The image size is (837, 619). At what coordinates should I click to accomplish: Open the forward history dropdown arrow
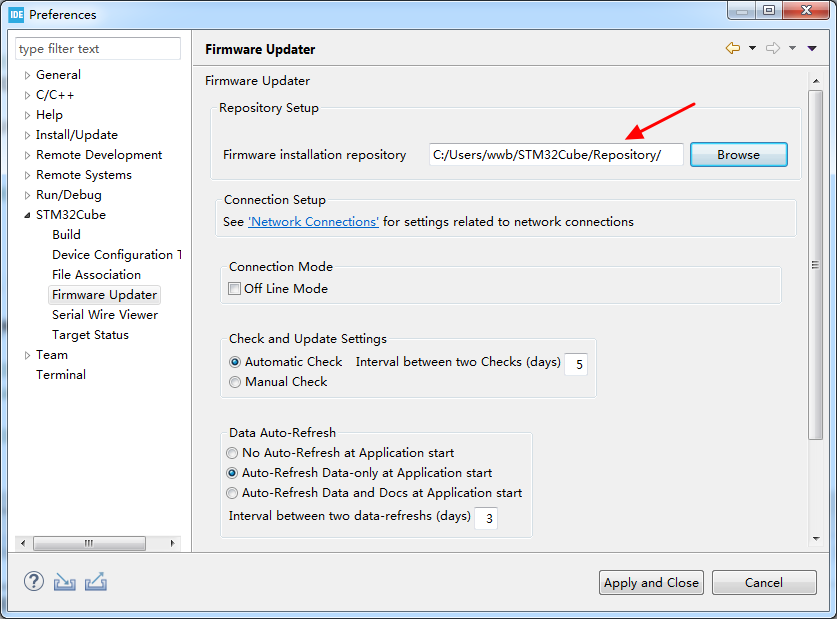point(792,48)
